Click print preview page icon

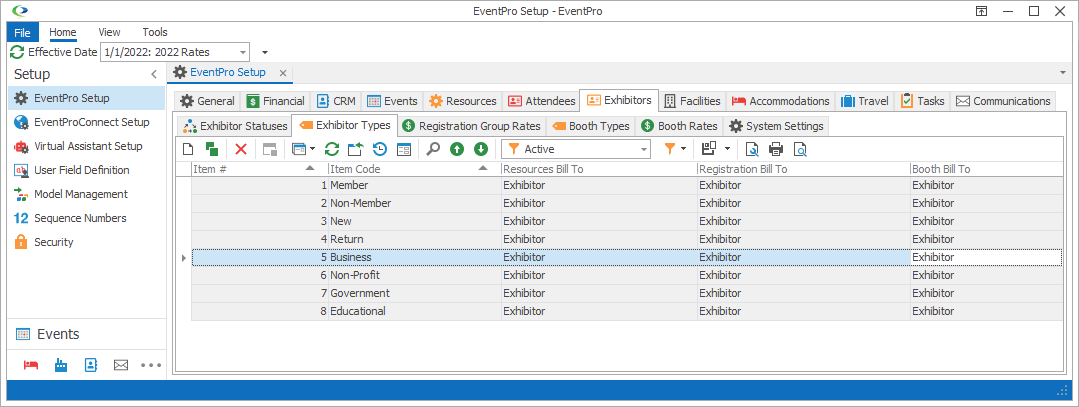pyautogui.click(x=752, y=149)
